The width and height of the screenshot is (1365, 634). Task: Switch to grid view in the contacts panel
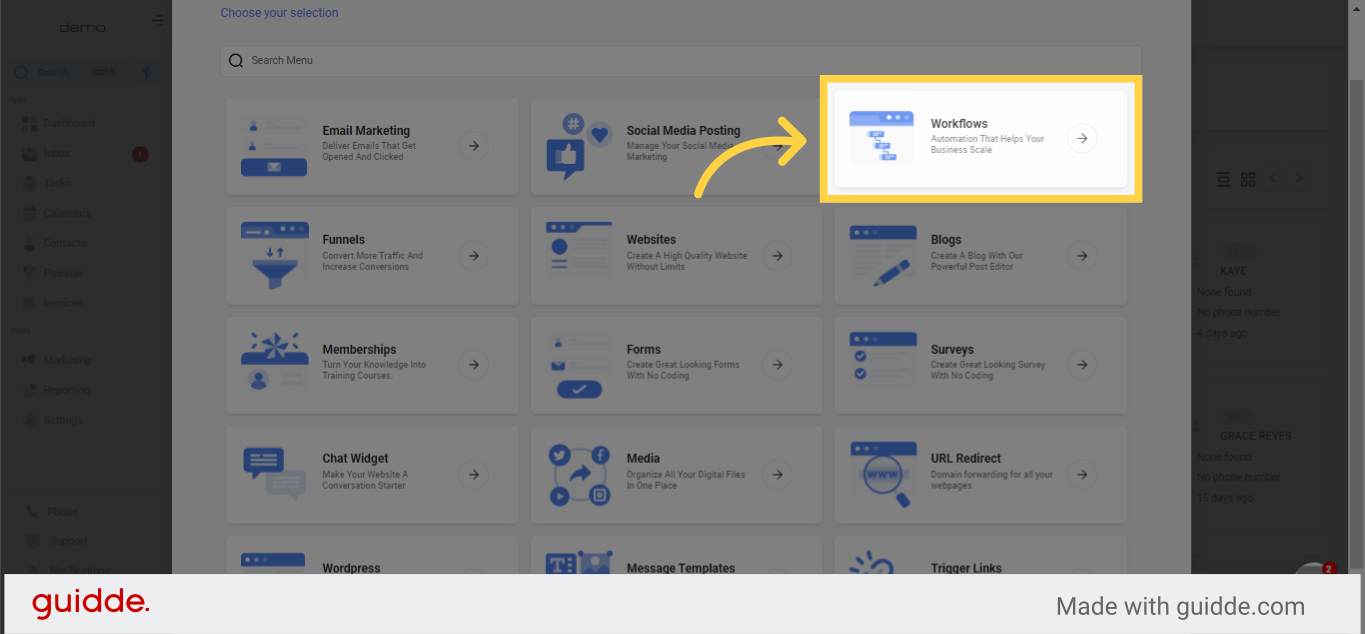[1248, 179]
